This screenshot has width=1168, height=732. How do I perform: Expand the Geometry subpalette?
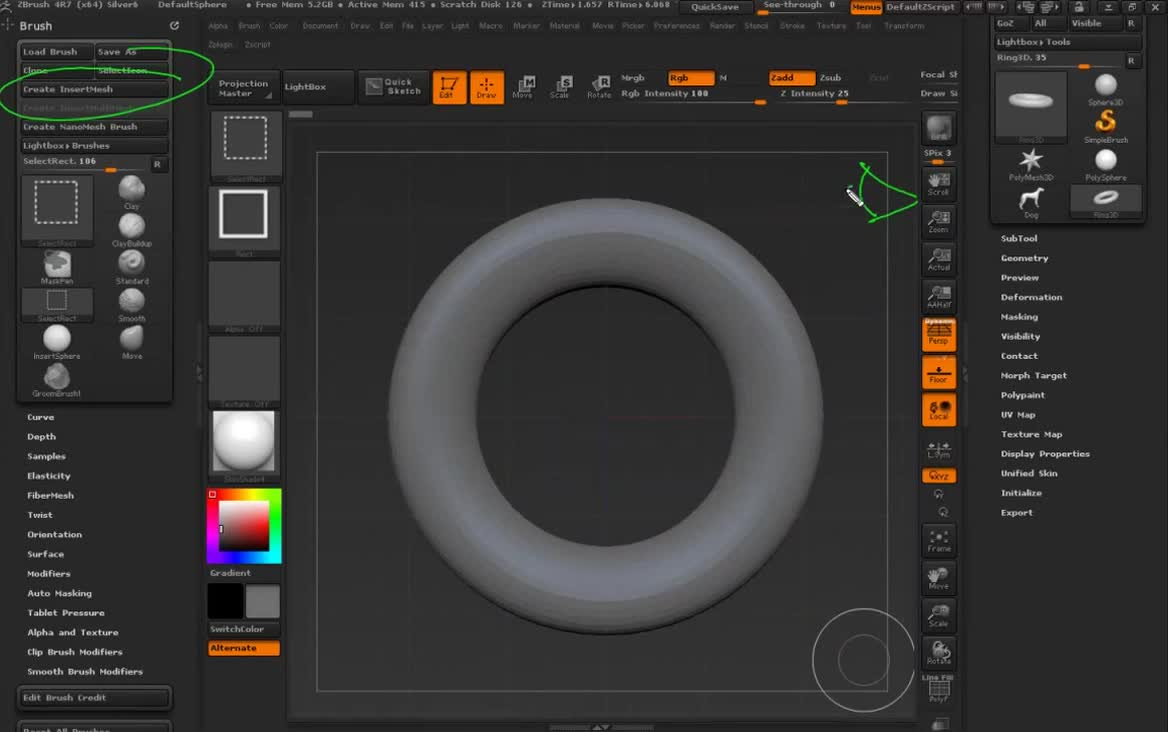1024,258
